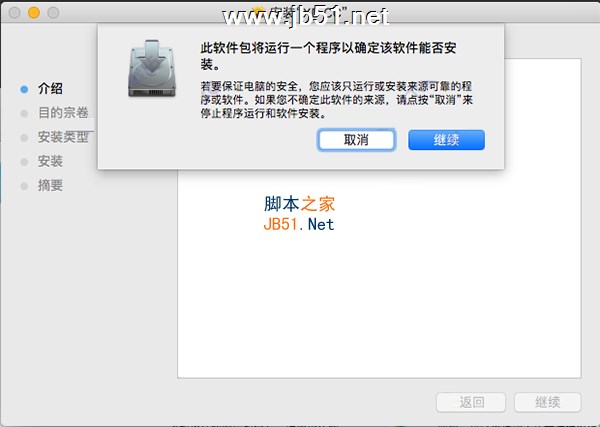Click the blue bullet beside 介绍

tap(24, 90)
